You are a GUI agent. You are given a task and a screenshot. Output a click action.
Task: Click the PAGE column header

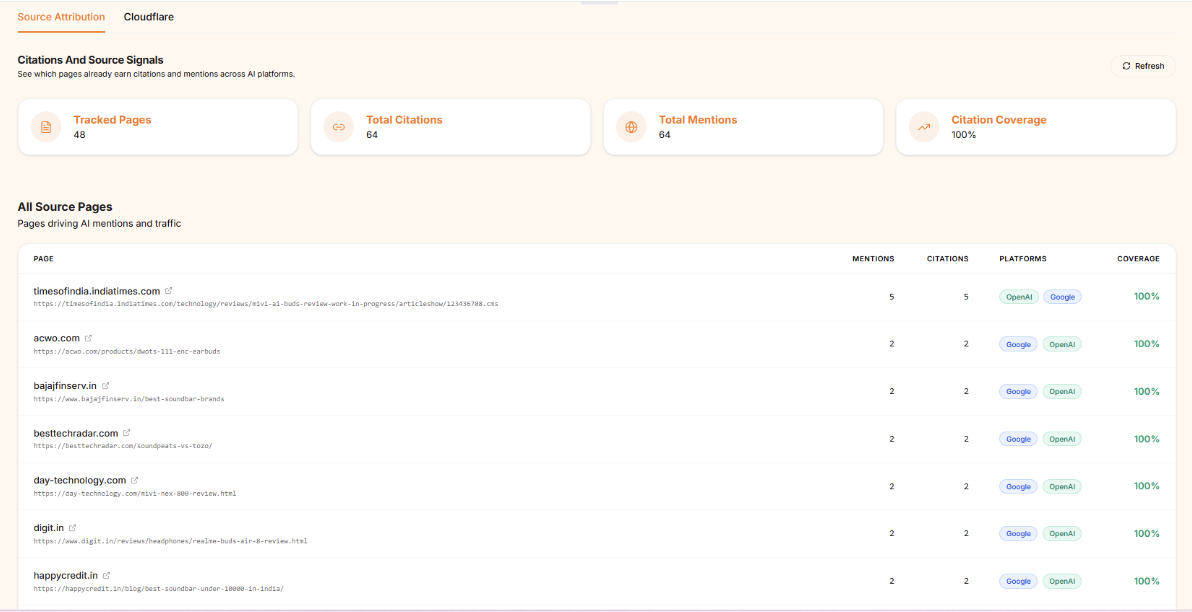[x=43, y=258]
